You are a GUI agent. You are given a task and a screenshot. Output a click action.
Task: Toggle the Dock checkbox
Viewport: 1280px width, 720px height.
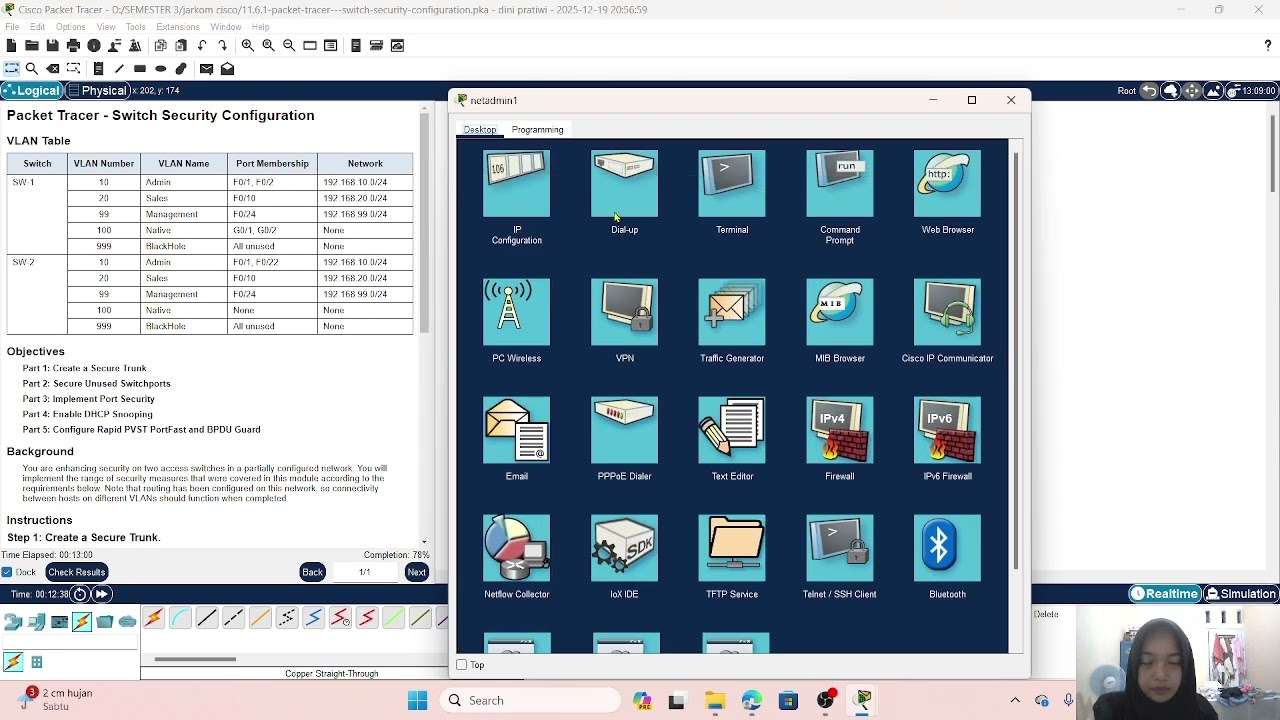pyautogui.click(x=7, y=572)
